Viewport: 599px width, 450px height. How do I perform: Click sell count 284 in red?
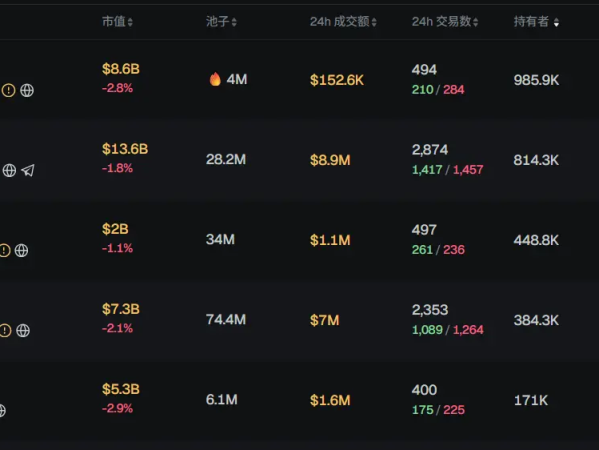(x=453, y=90)
